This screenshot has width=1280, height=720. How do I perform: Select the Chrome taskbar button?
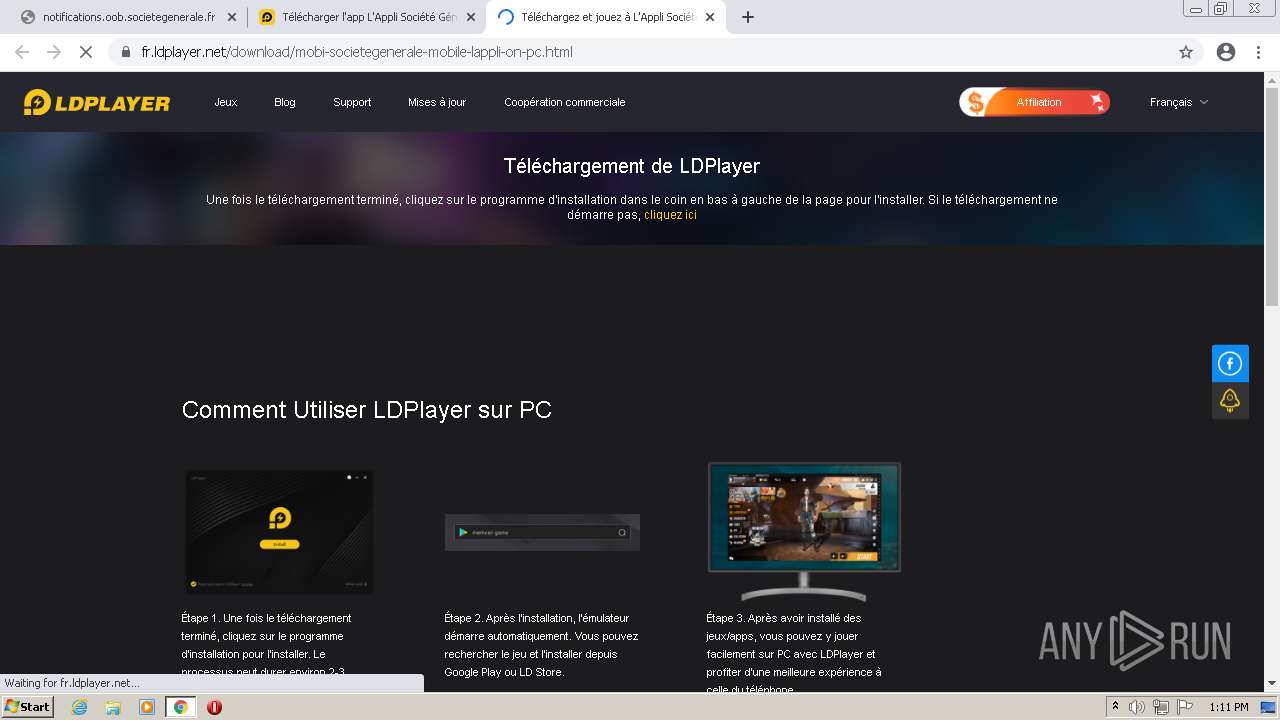(181, 707)
